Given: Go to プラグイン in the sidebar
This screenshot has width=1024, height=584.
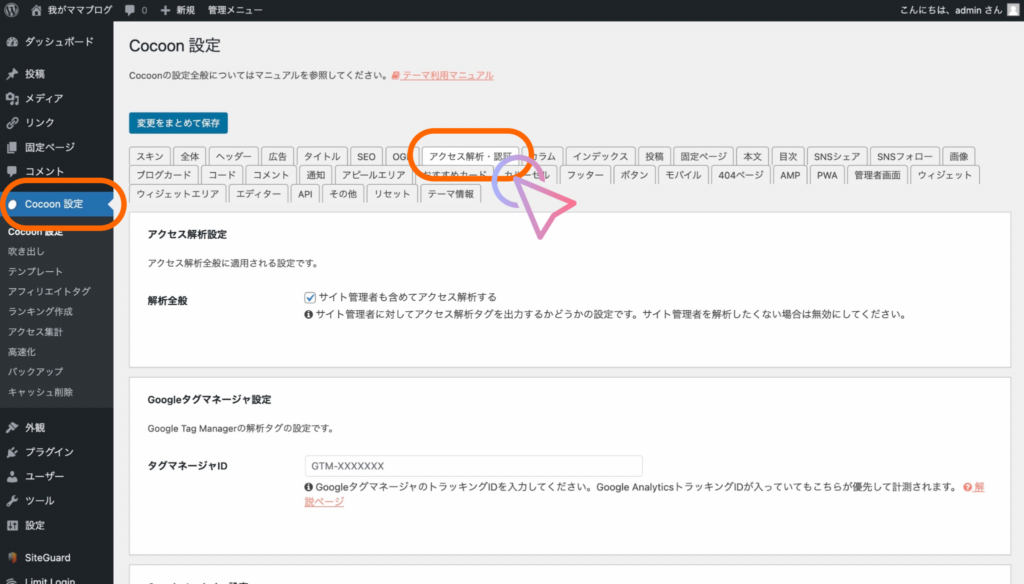Looking at the screenshot, I should click(x=49, y=452).
